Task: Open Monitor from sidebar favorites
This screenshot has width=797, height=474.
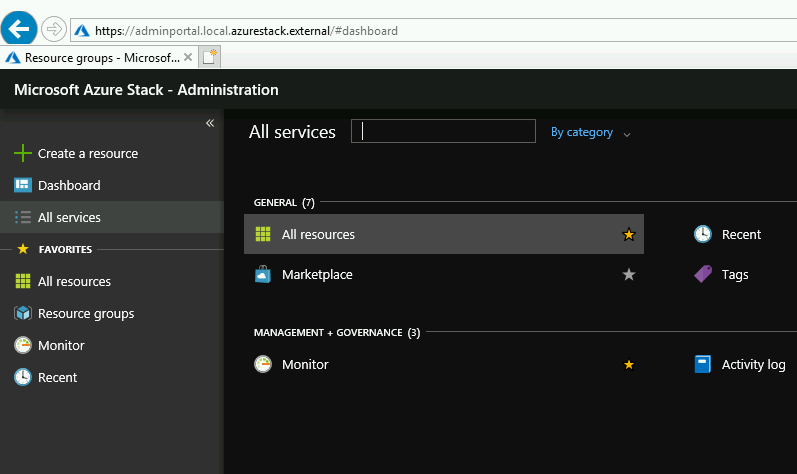Action: point(61,345)
